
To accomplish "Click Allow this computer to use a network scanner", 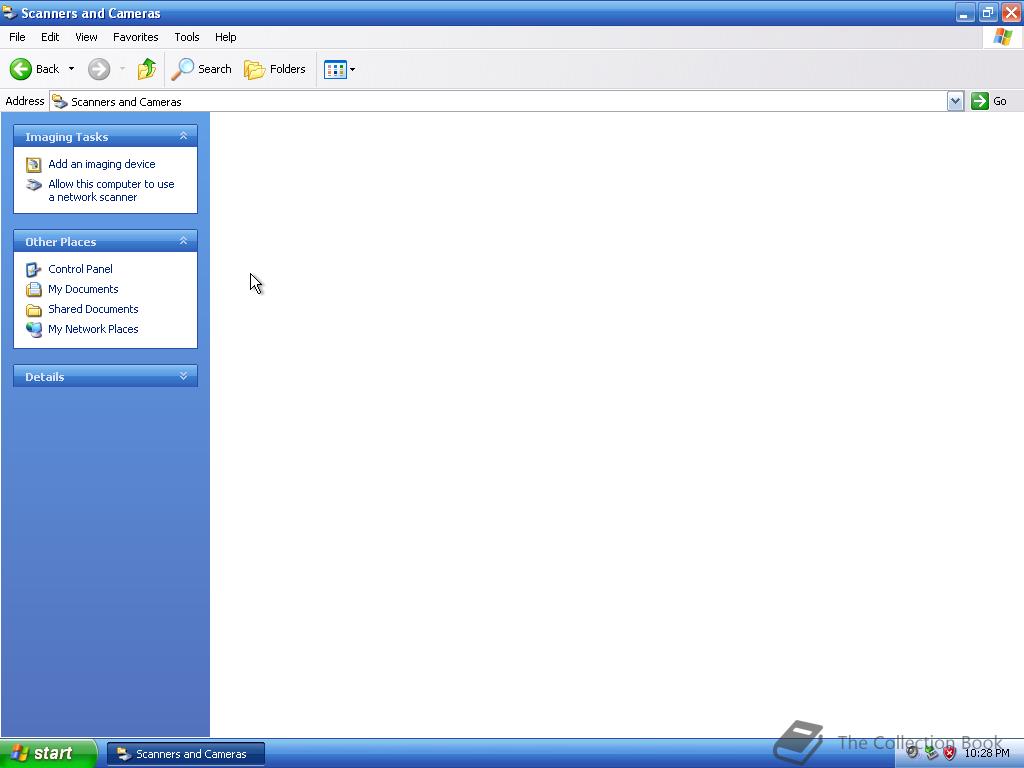I will [x=111, y=191].
